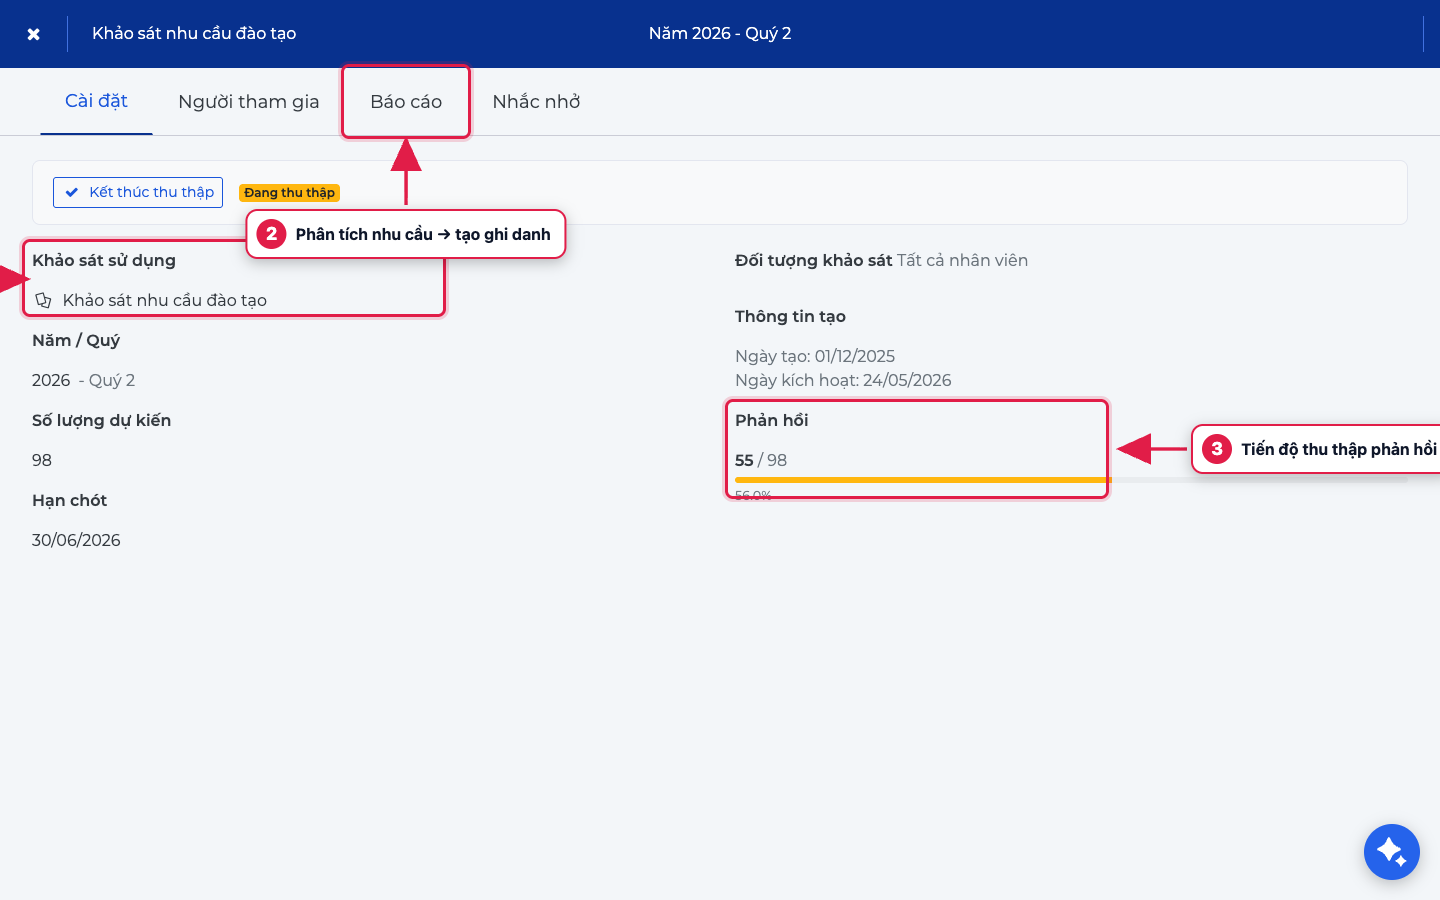This screenshot has height=900, width=1440.
Task: Open the AI assistant sparkle button
Action: [1391, 852]
